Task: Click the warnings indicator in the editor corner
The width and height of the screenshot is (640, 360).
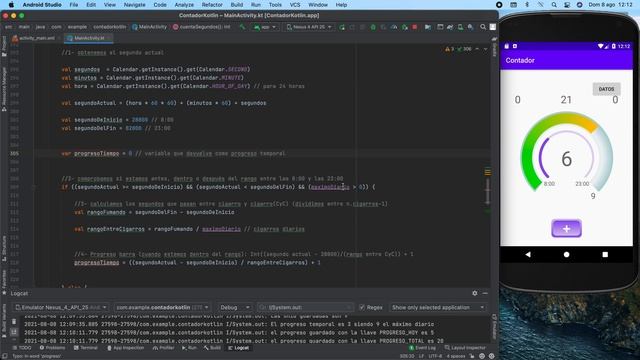Action: (449, 49)
